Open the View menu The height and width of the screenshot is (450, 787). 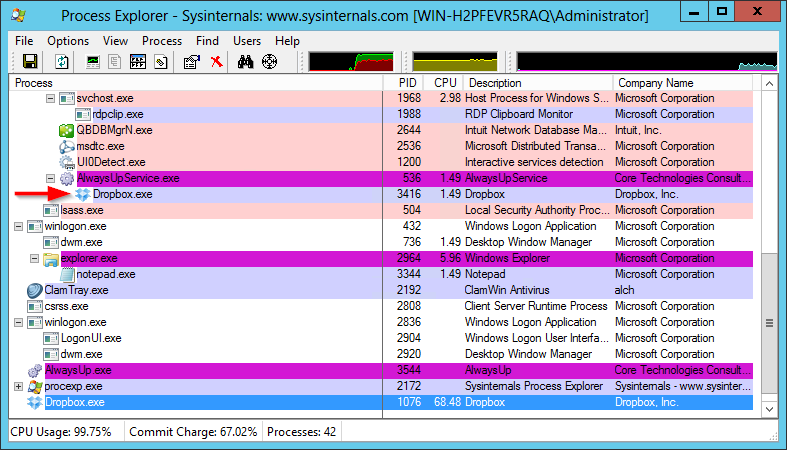[115, 41]
